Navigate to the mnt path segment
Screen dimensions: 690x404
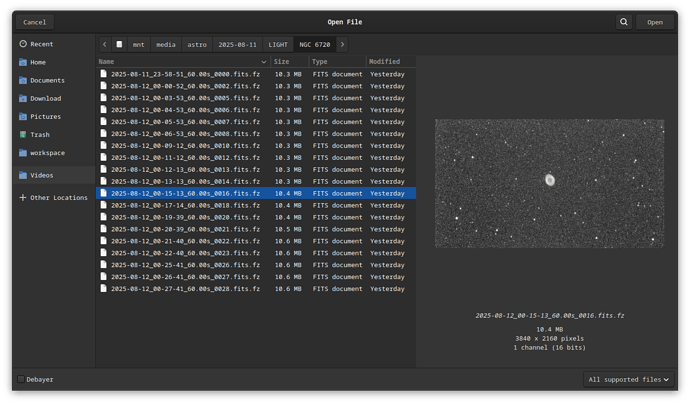click(139, 44)
